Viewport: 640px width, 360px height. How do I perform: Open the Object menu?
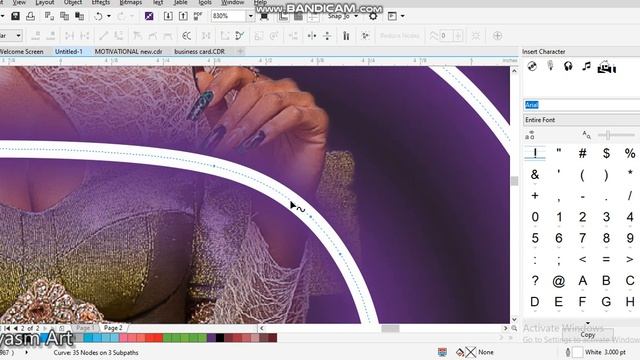(x=73, y=2)
